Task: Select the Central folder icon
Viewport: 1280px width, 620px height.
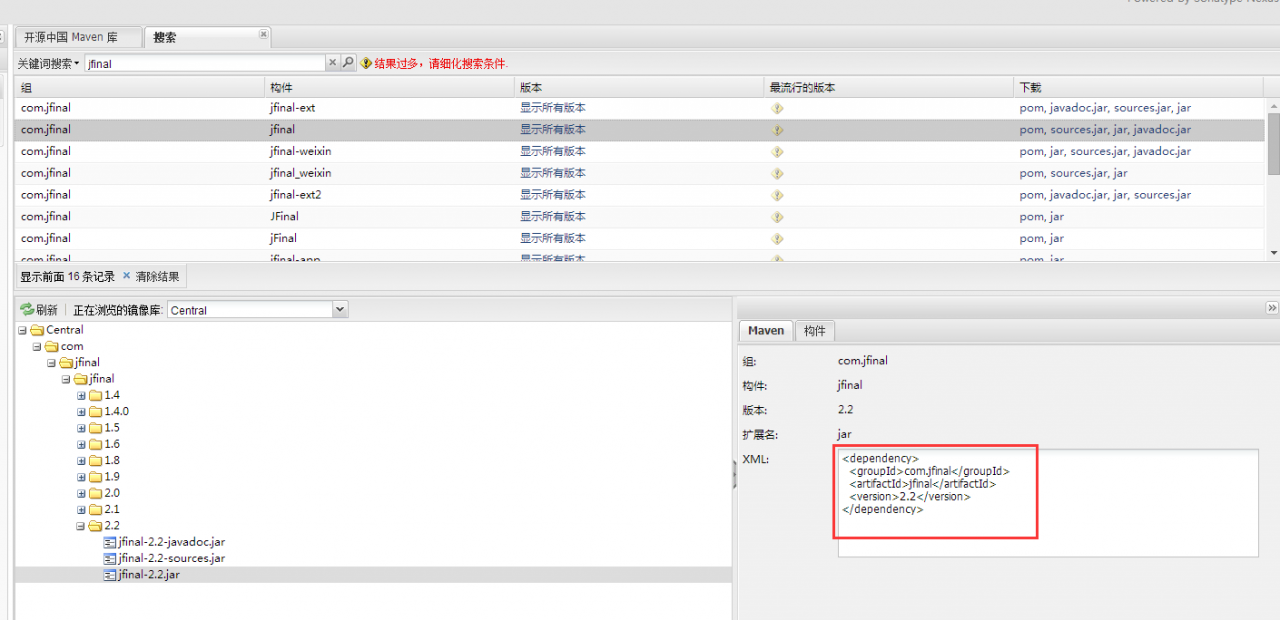Action: tap(37, 330)
